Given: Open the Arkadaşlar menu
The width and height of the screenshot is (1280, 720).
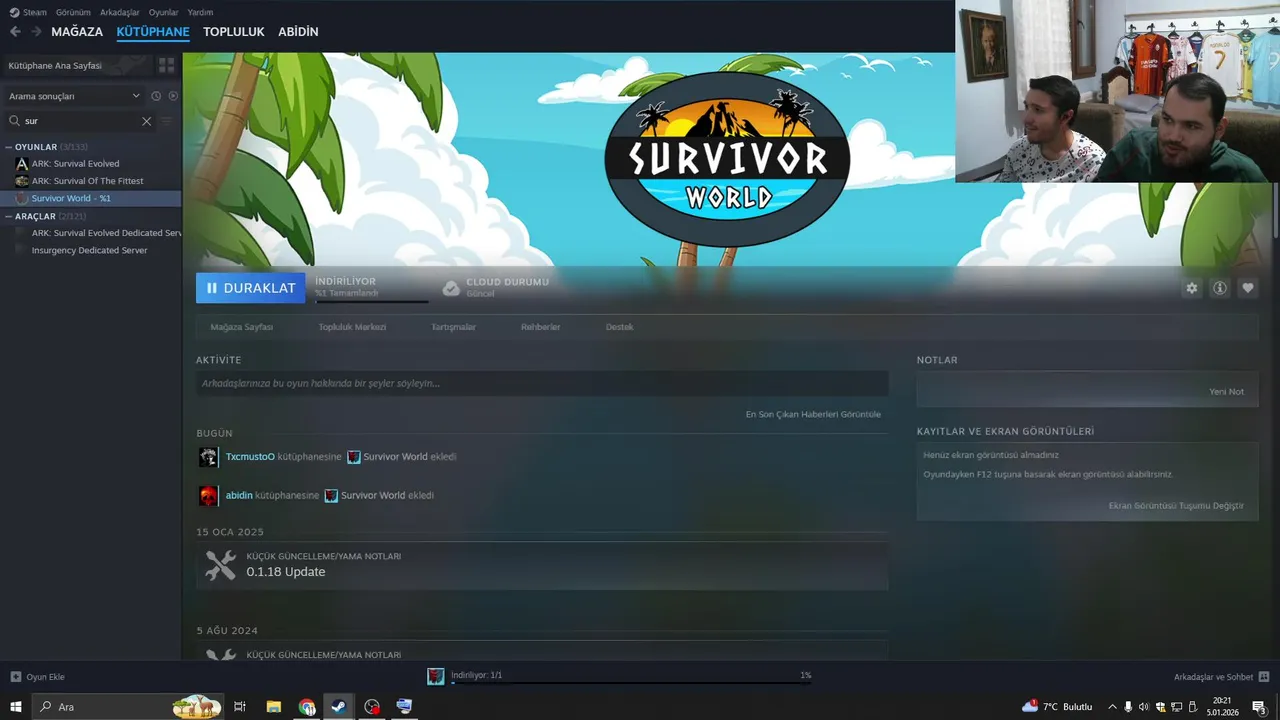Looking at the screenshot, I should (120, 12).
